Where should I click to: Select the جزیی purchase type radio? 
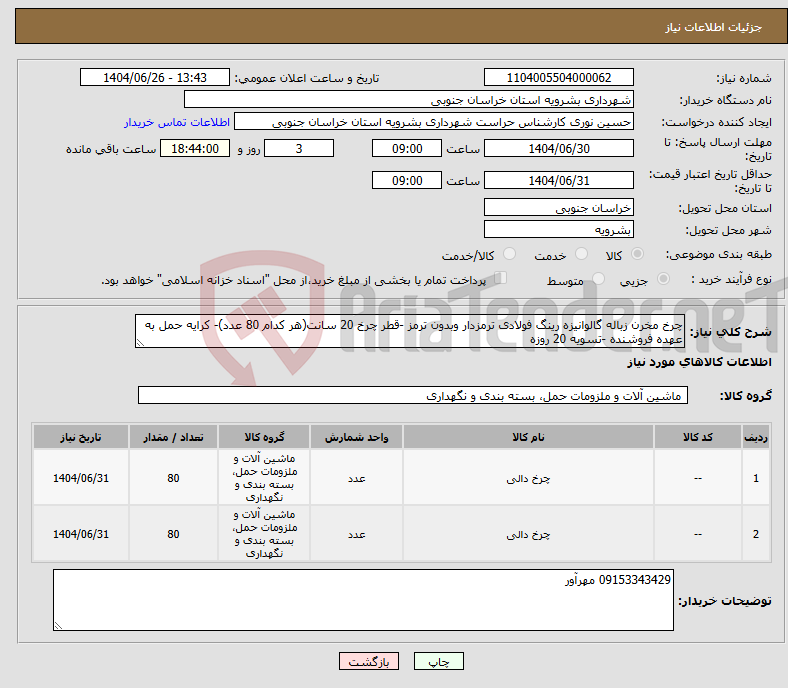[663, 278]
